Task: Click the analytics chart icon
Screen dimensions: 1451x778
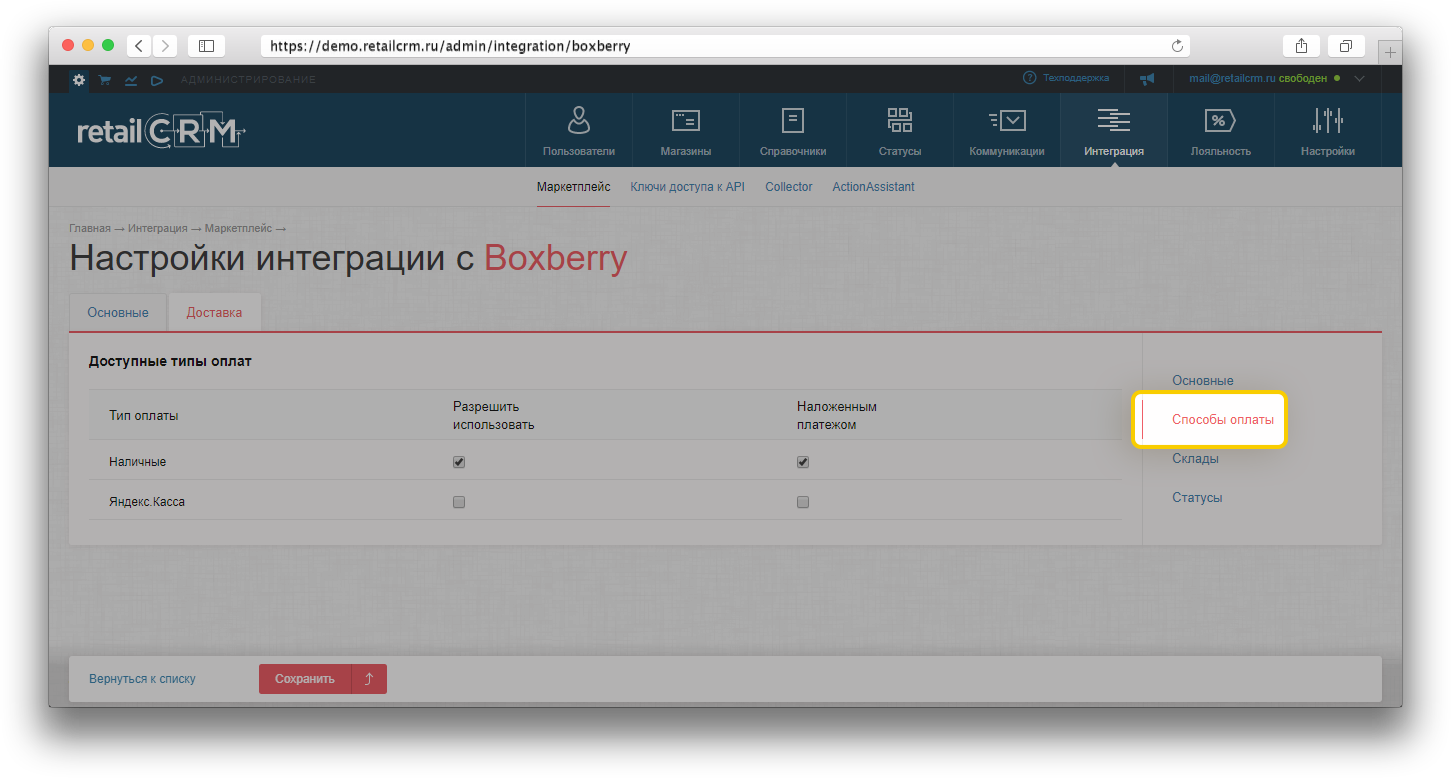Action: (131, 80)
